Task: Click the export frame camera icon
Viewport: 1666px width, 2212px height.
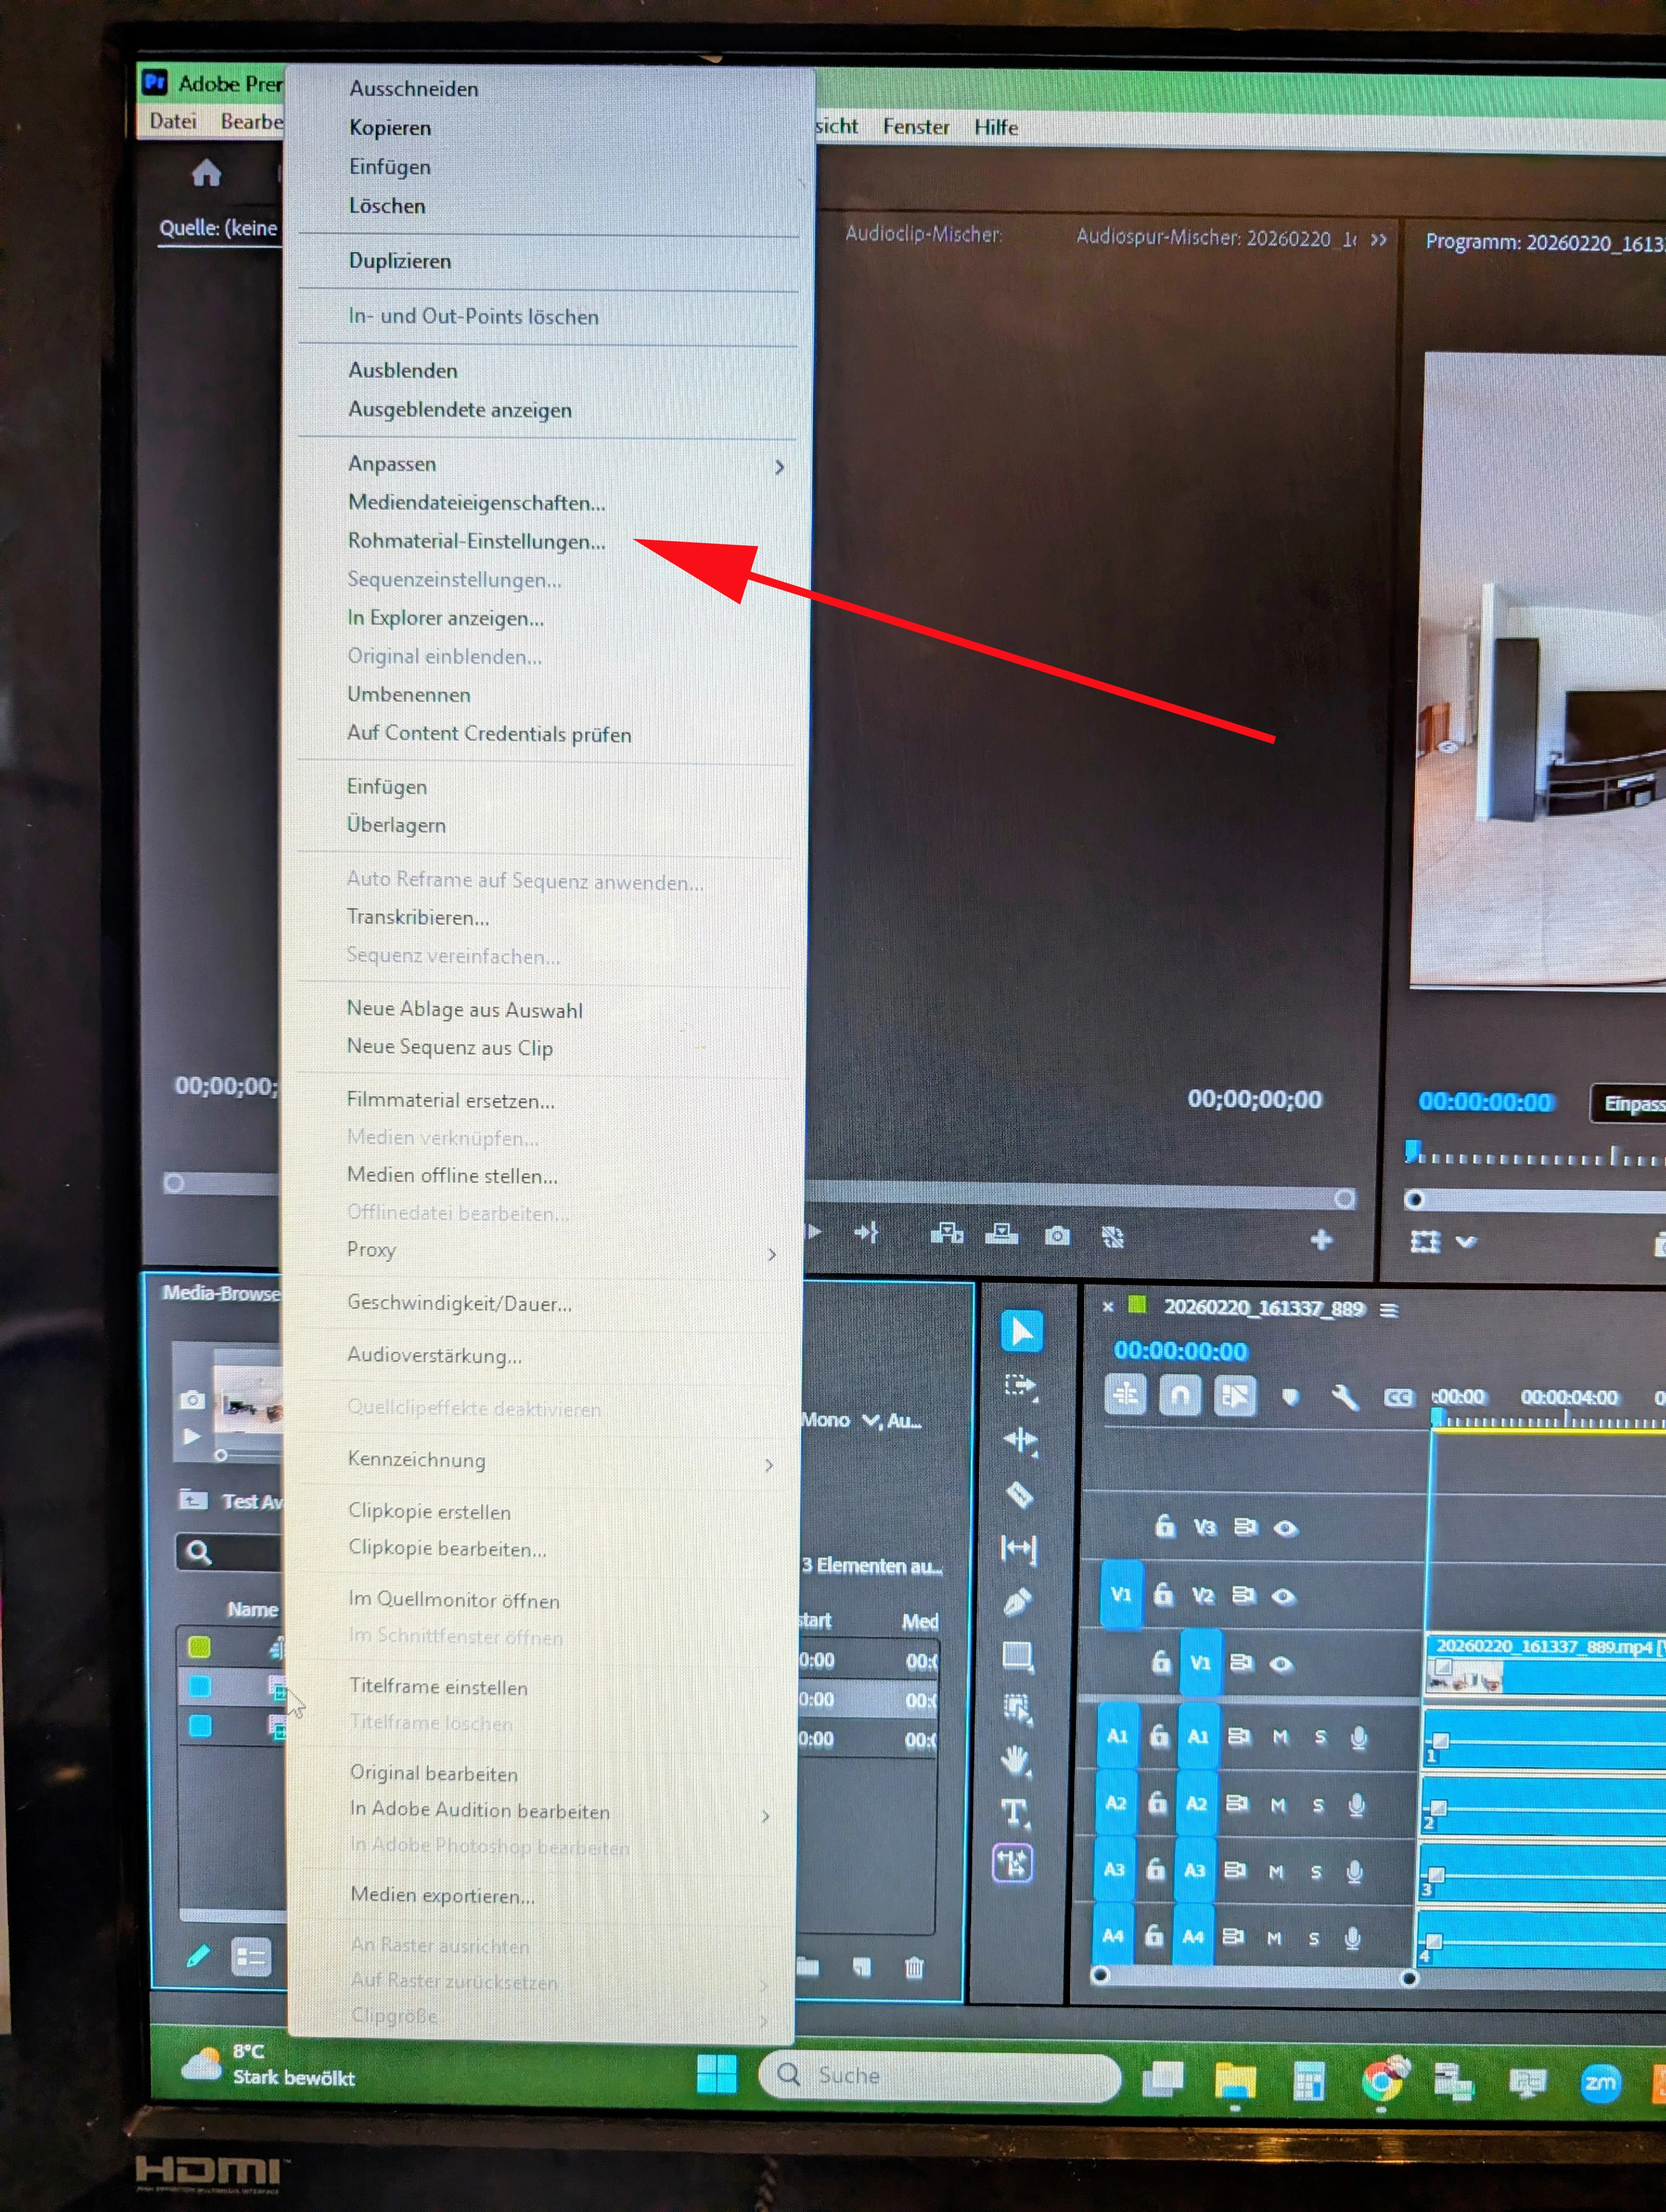Action: (1057, 1236)
